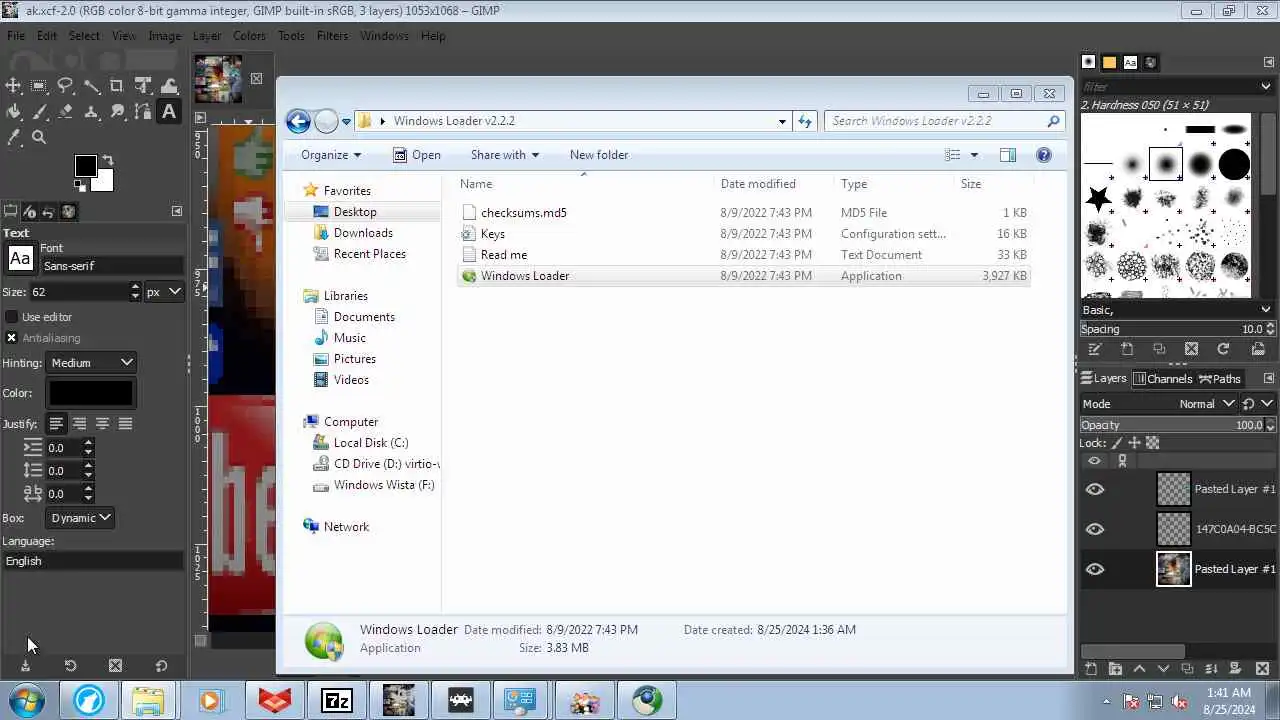The height and width of the screenshot is (720, 1280).
Task: Select the Text tool
Action: (x=169, y=112)
